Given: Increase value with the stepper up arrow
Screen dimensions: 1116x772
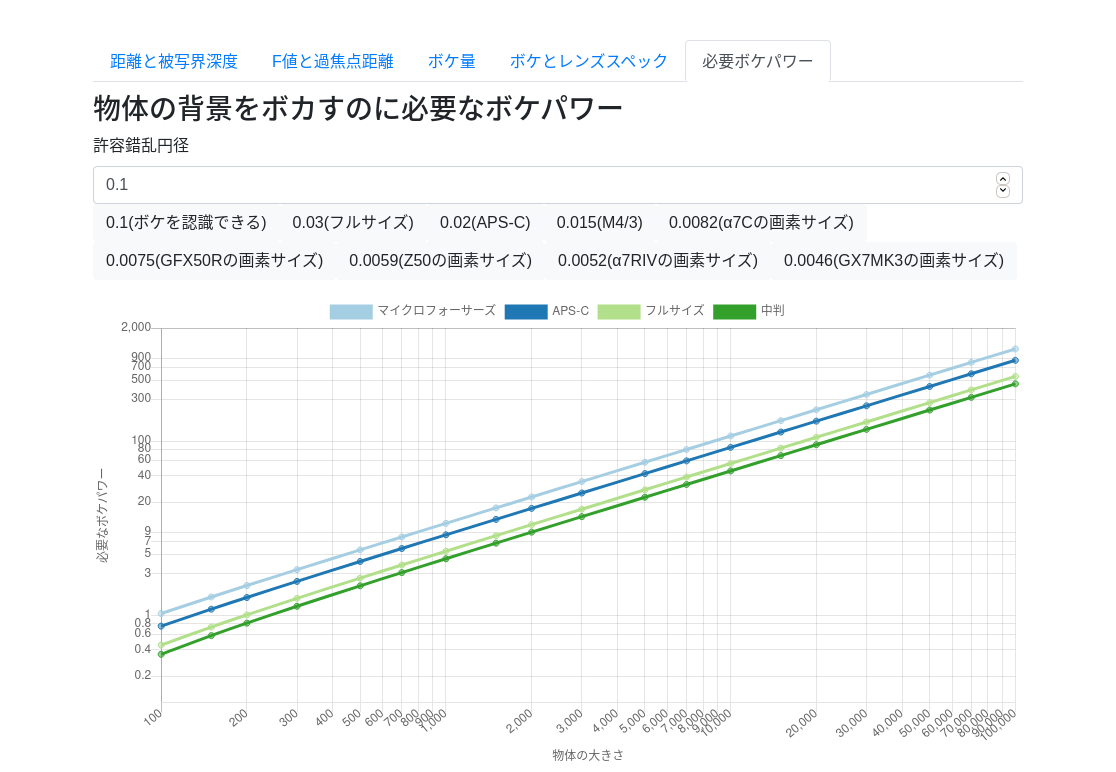Looking at the screenshot, I should (1003, 179).
